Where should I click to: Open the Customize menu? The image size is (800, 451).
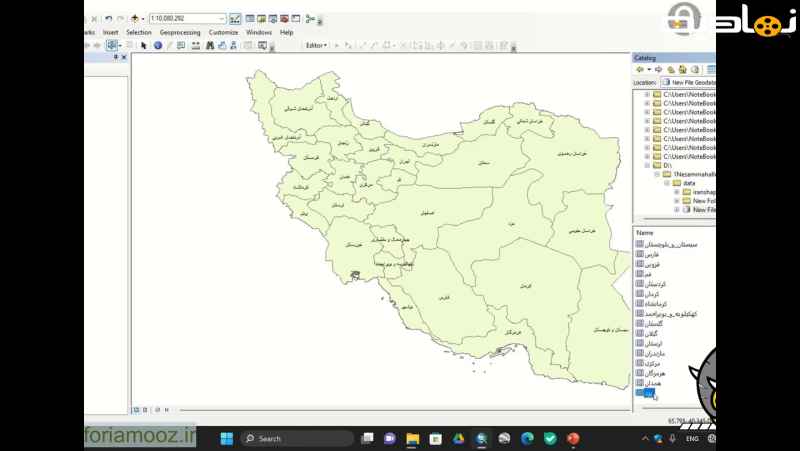[x=223, y=32]
